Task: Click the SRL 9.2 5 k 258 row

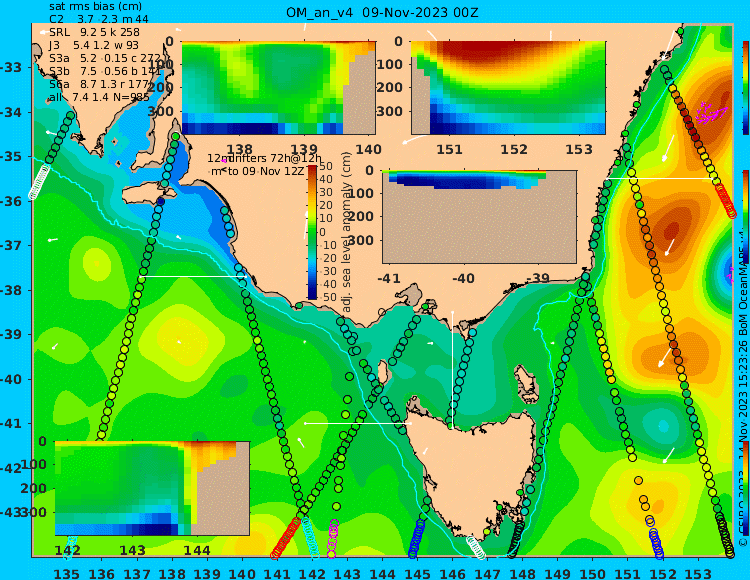Action: click(94, 33)
